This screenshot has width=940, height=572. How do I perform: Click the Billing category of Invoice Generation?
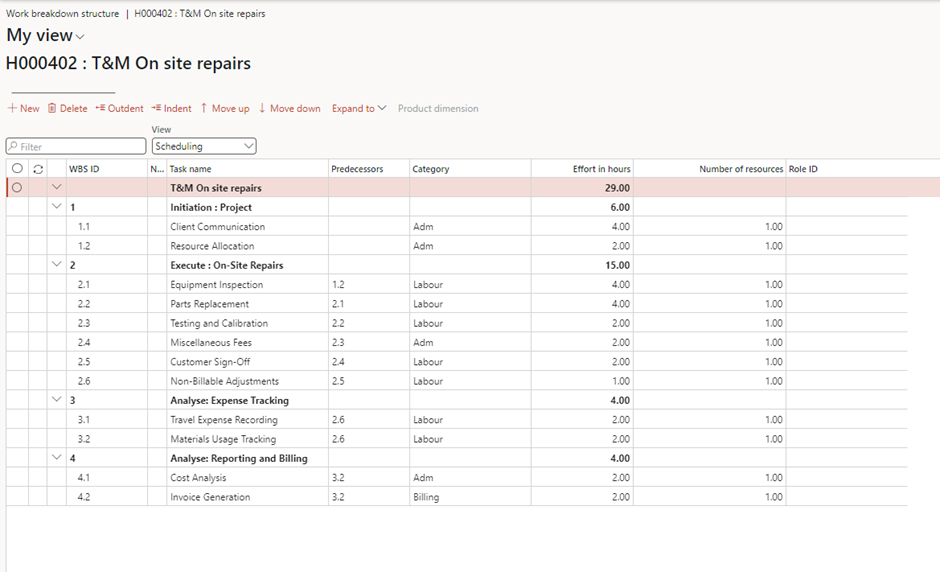coord(426,497)
